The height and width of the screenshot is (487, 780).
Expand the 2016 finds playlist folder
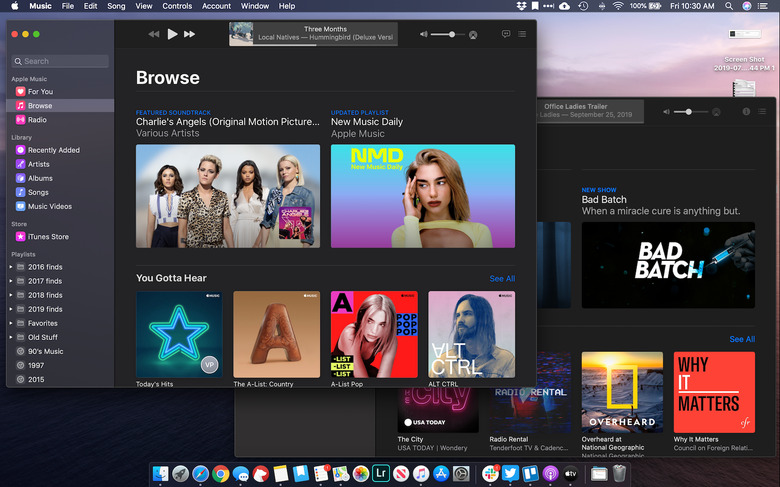coord(11,267)
